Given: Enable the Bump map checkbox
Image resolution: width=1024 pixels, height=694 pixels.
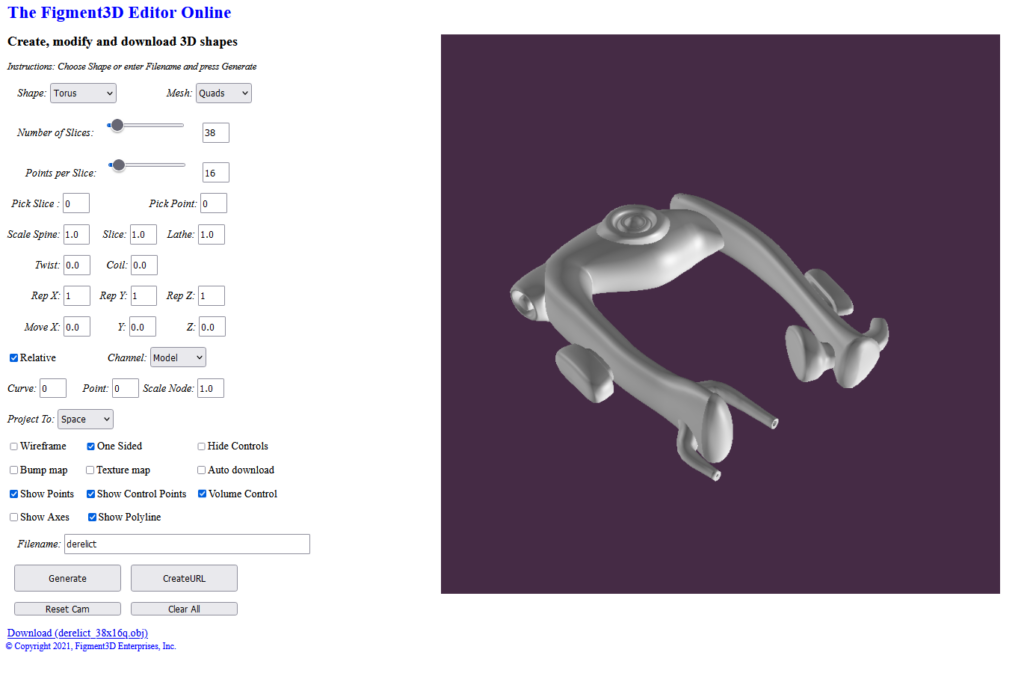Looking at the screenshot, I should (13, 470).
